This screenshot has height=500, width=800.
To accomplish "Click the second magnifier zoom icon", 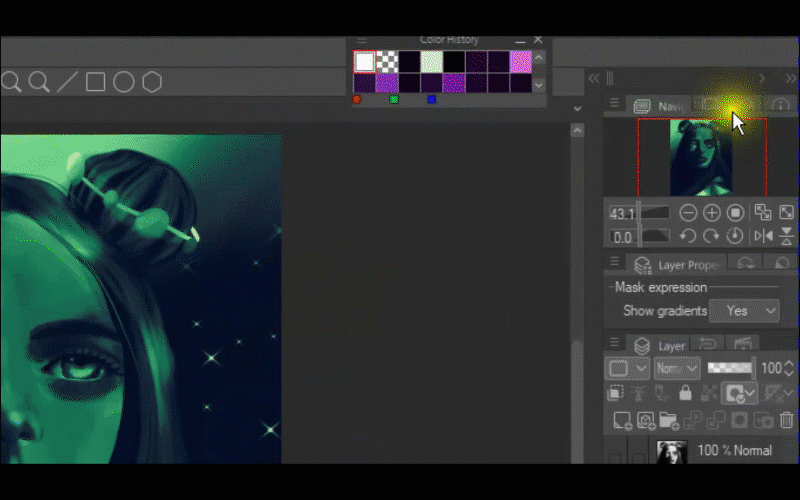I will [x=39, y=82].
